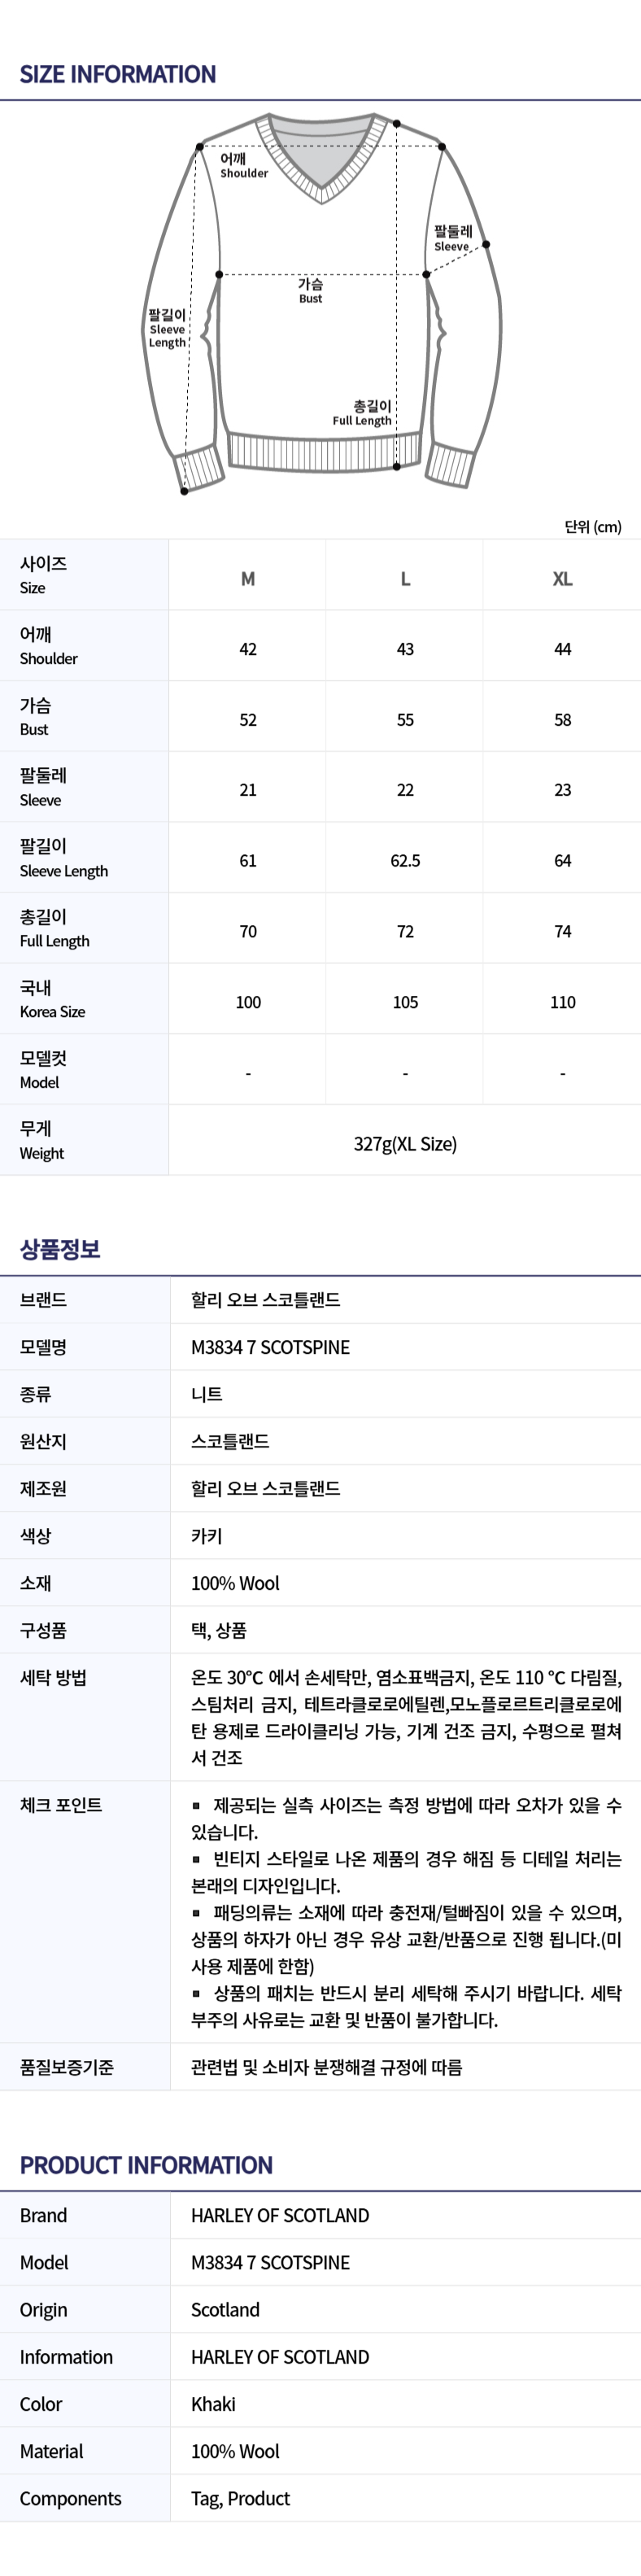Click the M3834 7 SCOTSPINE model name in the Korean table
Viewport: 641px width, 2576px height.
[270, 1347]
